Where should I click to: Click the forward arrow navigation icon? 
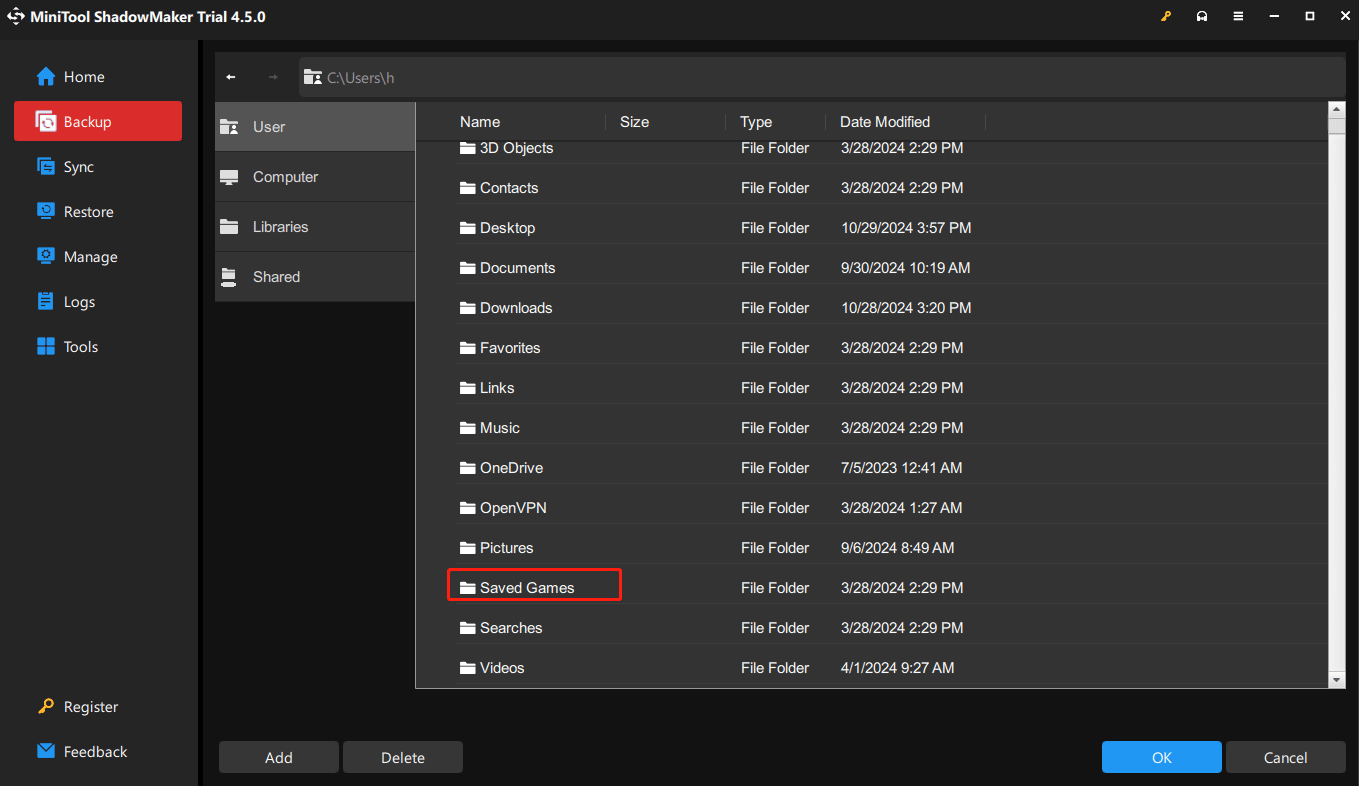273,77
